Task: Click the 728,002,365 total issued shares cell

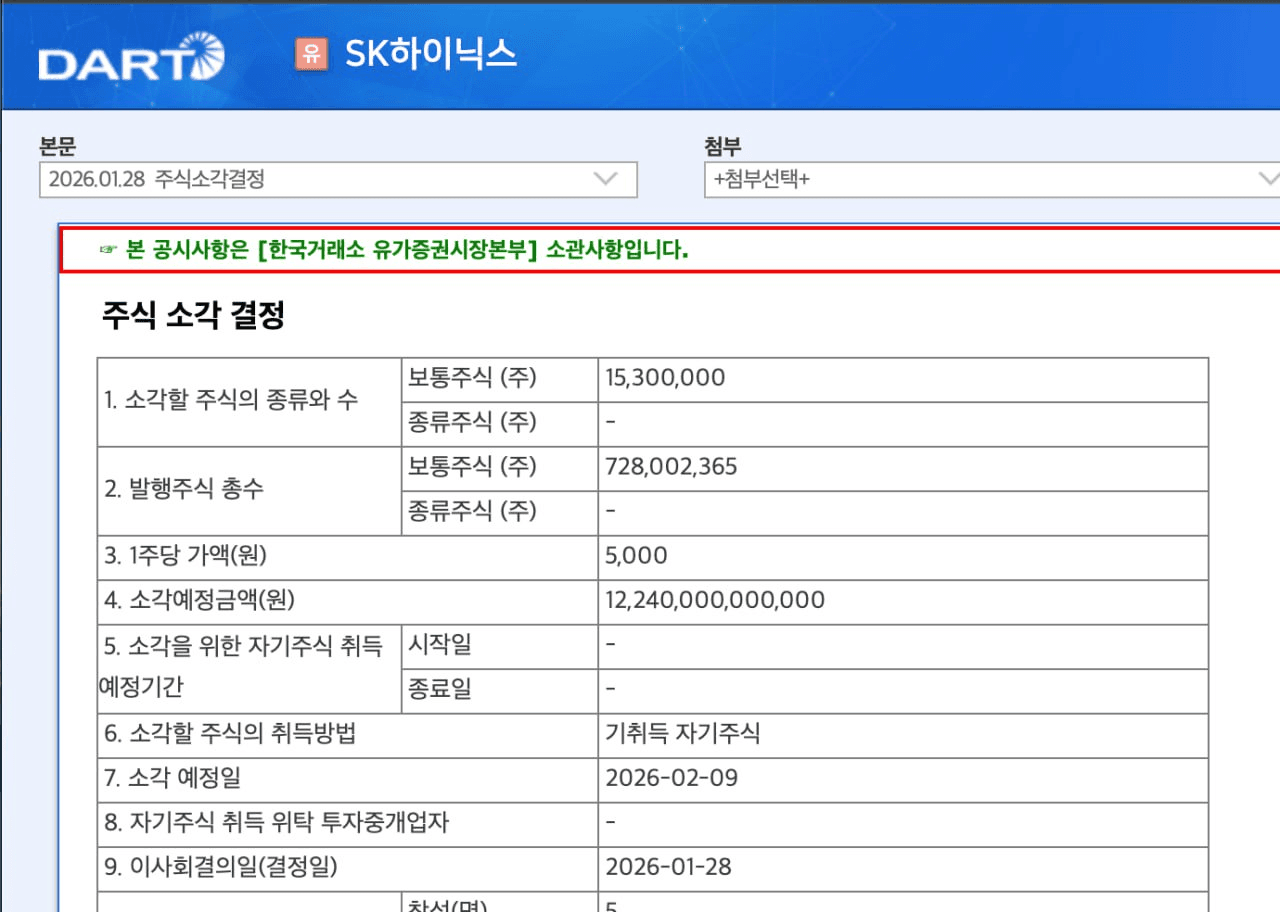Action: 671,467
